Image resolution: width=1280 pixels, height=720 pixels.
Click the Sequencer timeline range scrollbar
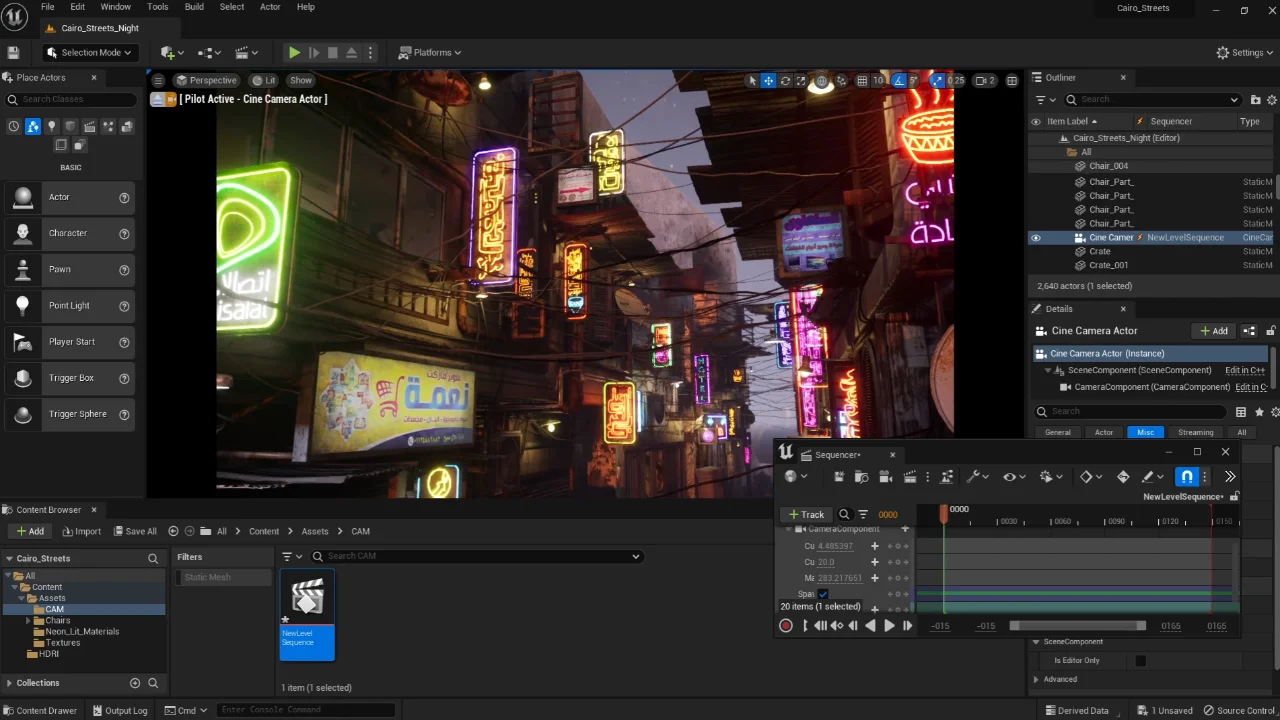[1078, 626]
